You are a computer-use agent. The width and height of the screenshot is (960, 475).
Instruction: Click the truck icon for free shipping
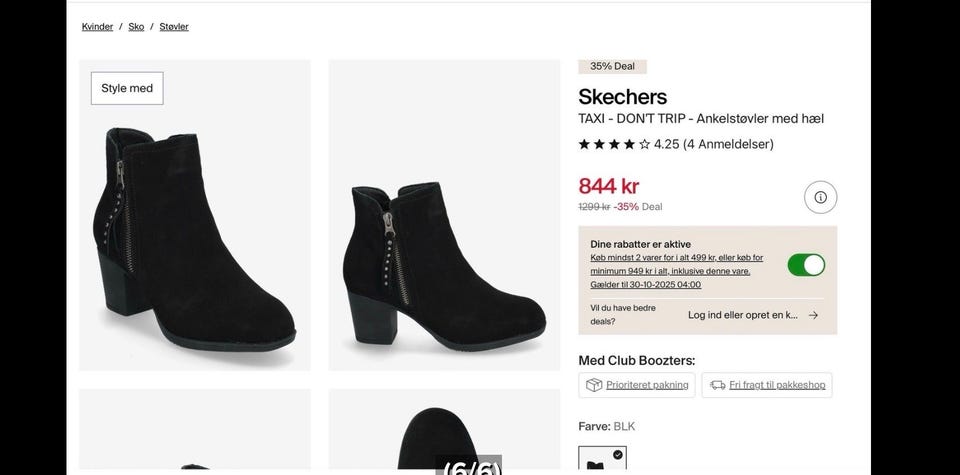[717, 385]
